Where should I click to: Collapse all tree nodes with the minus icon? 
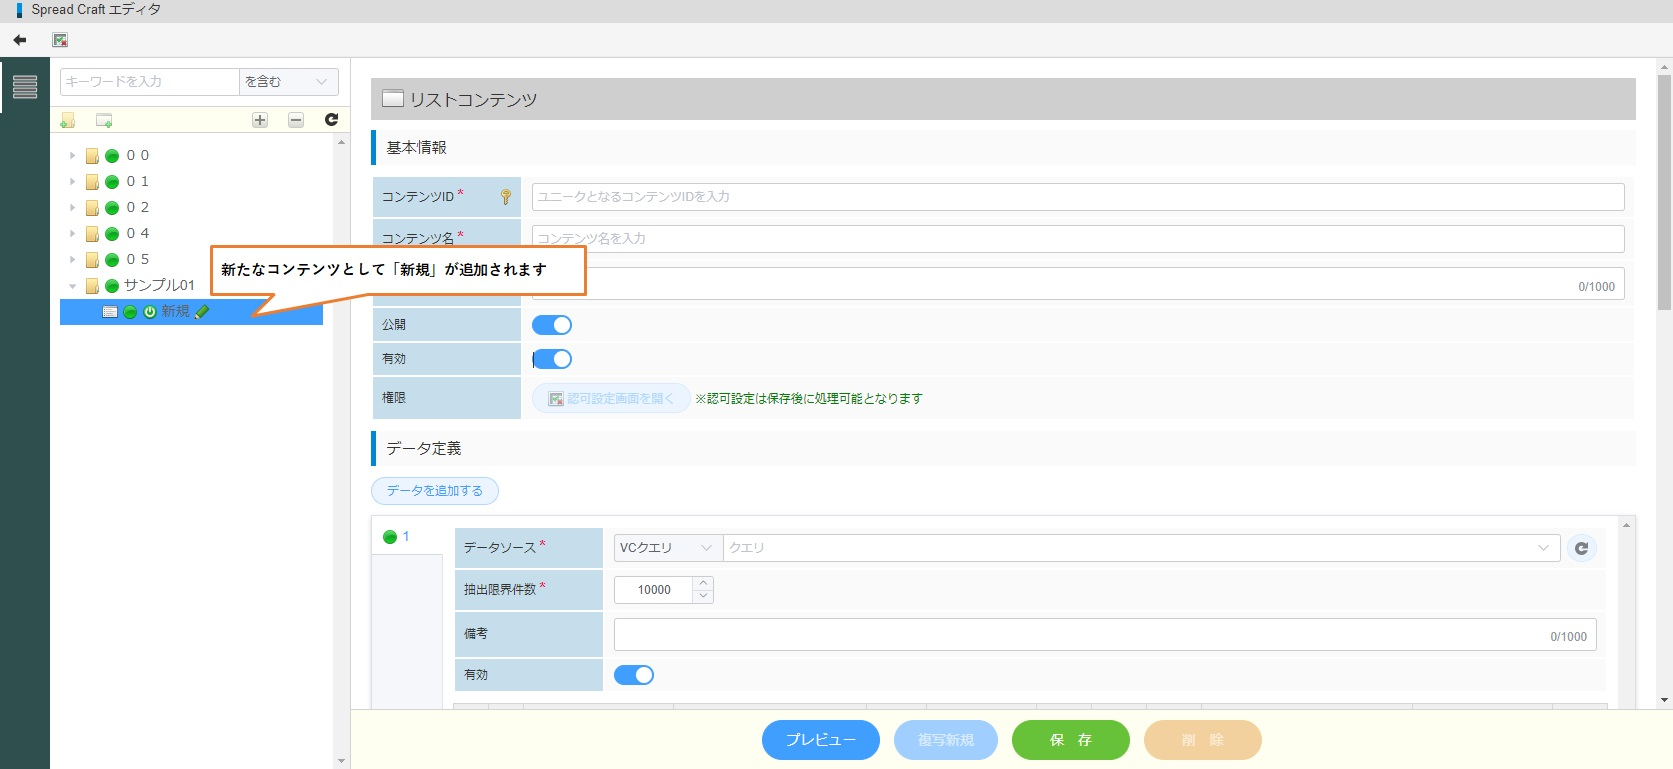[296, 120]
